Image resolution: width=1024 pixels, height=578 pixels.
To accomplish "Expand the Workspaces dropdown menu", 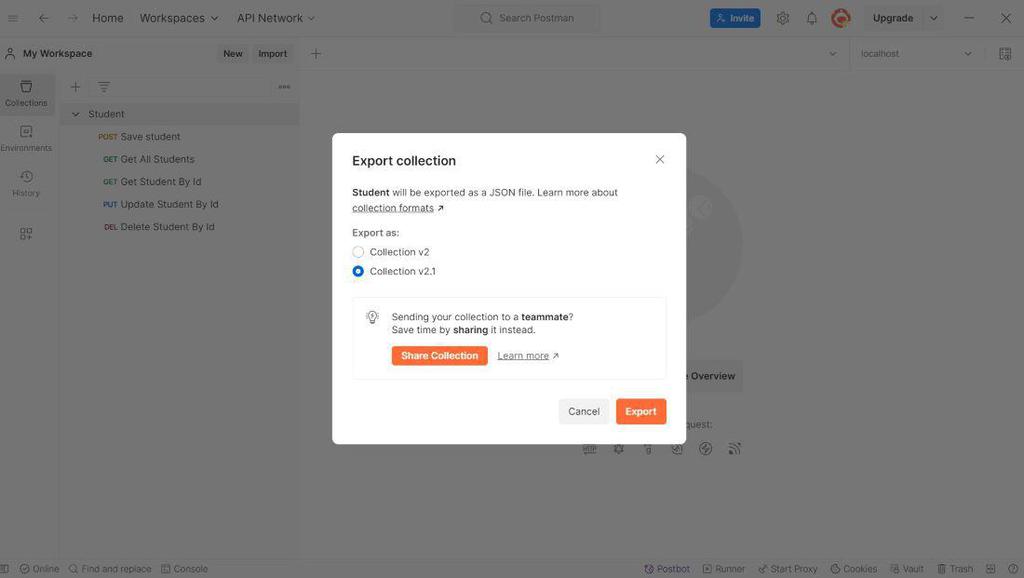I will pos(179,18).
